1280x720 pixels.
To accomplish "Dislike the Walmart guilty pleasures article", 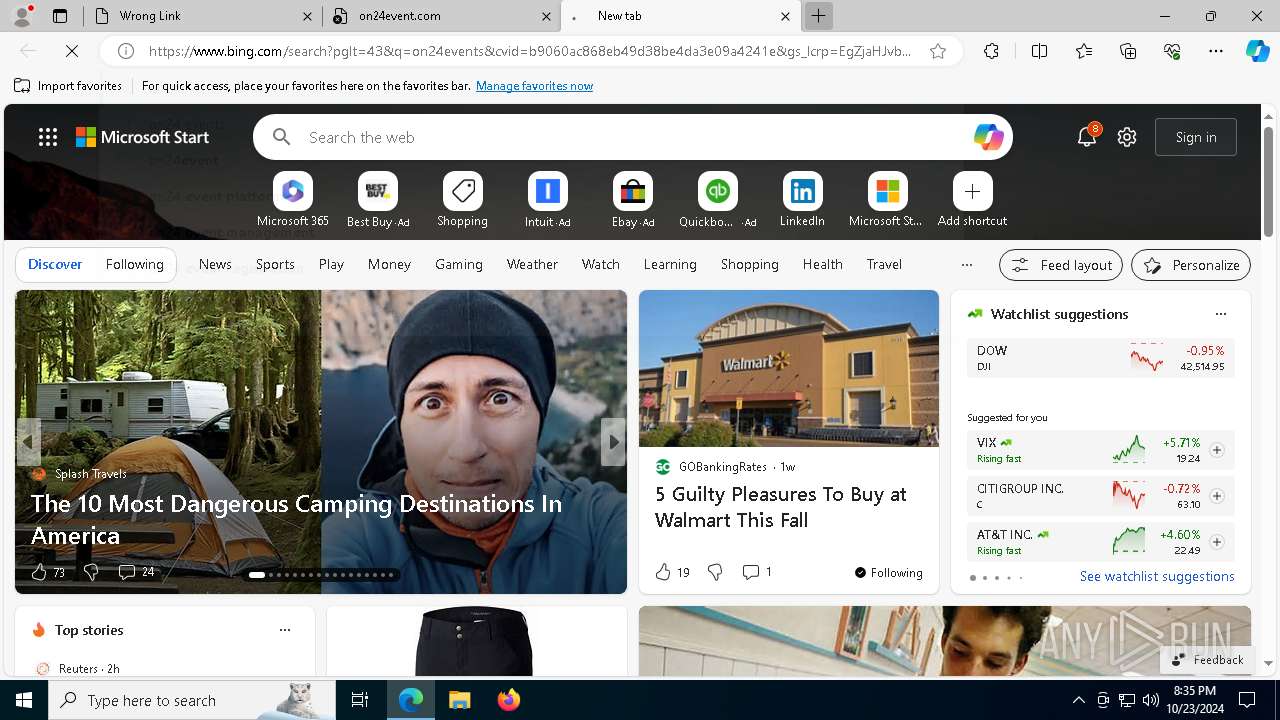I will [x=714, y=572].
